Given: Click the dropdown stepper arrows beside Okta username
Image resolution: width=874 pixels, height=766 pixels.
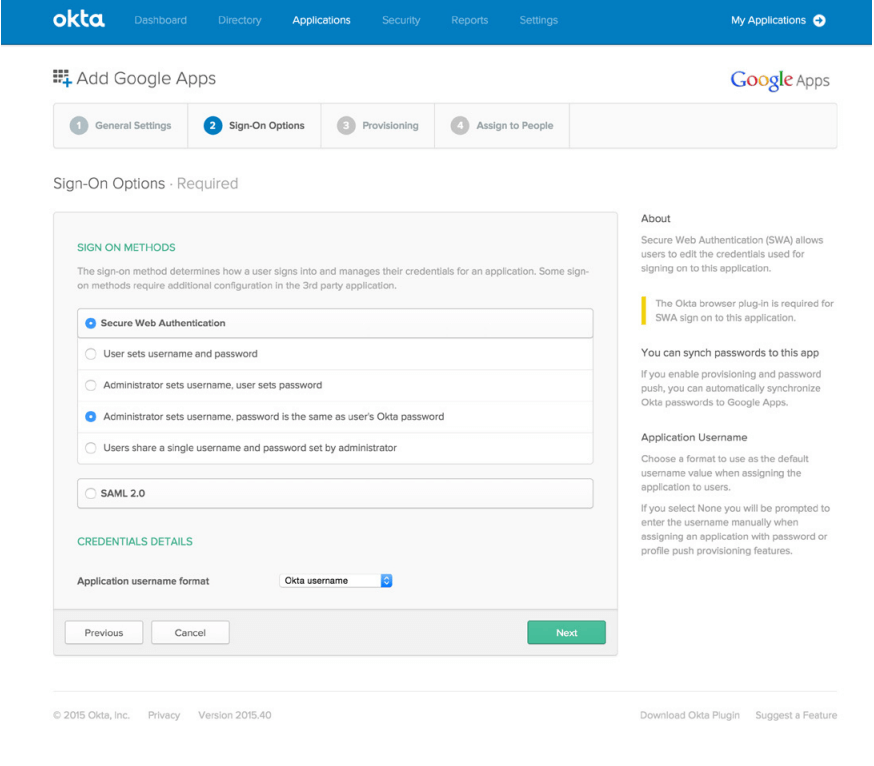Looking at the screenshot, I should (x=387, y=580).
